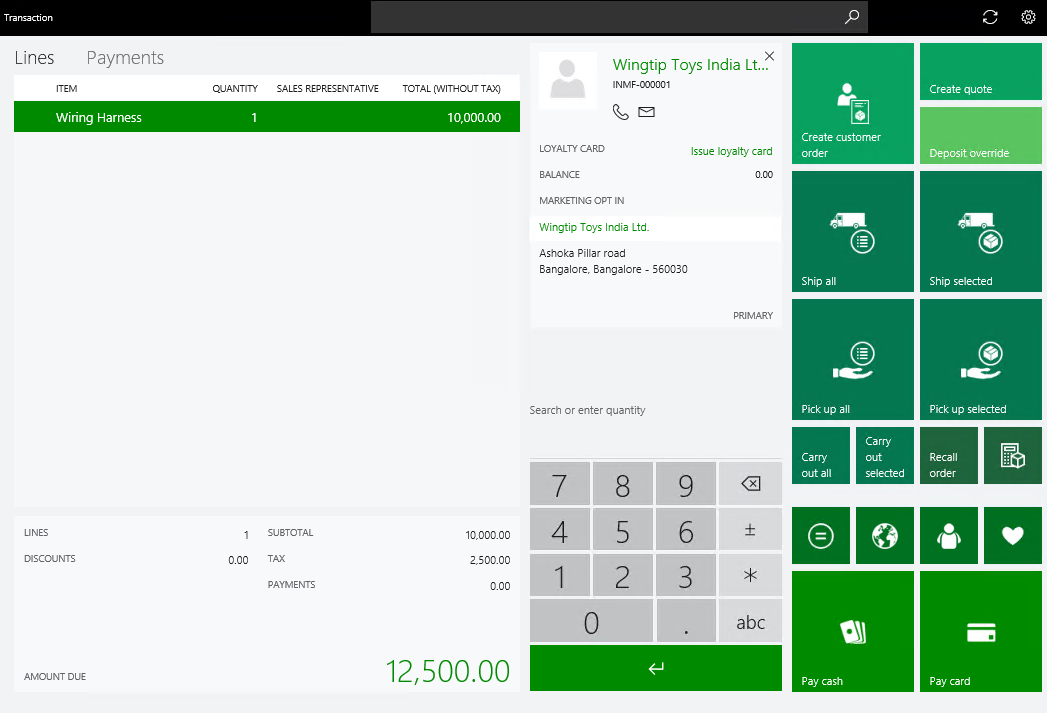The height and width of the screenshot is (713, 1047).
Task: Close the customer card with X
Action: click(769, 56)
